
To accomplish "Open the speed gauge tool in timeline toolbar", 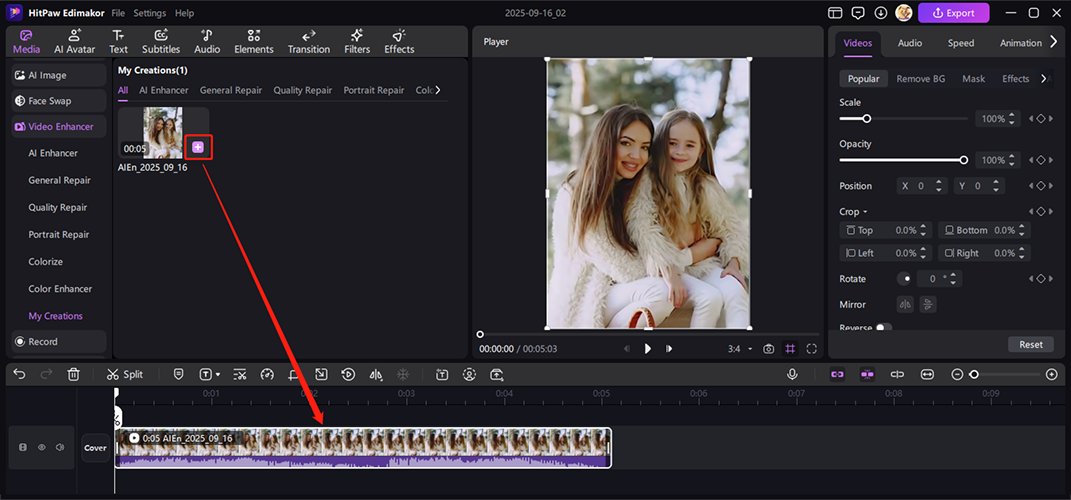I will tap(267, 374).
